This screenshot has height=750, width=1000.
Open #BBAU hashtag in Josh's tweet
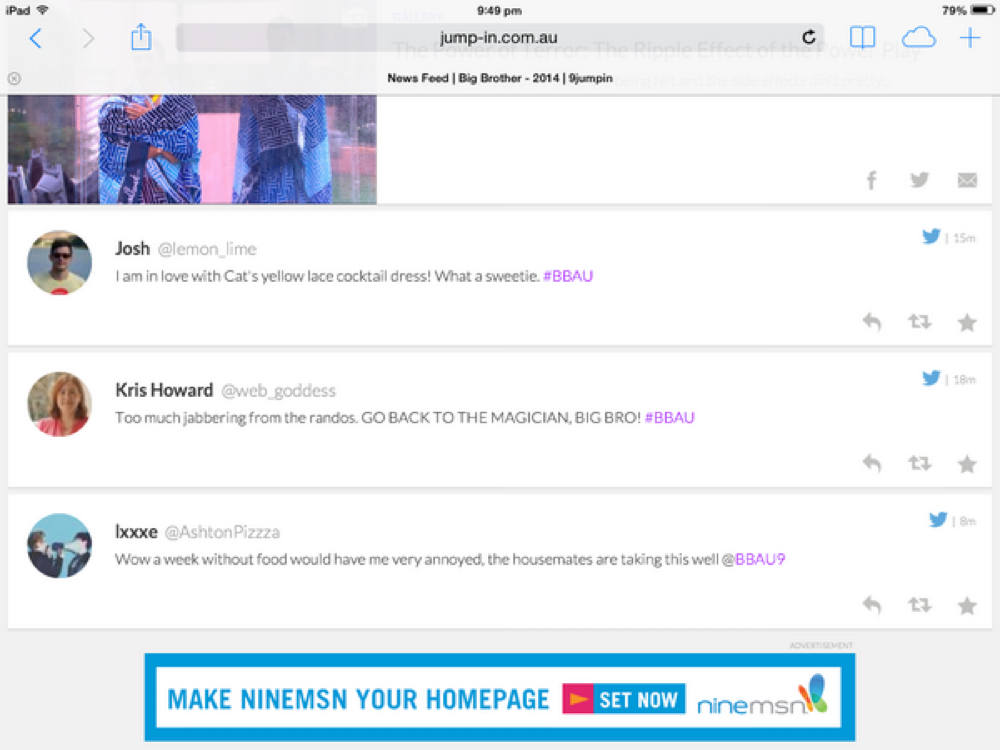tap(568, 276)
